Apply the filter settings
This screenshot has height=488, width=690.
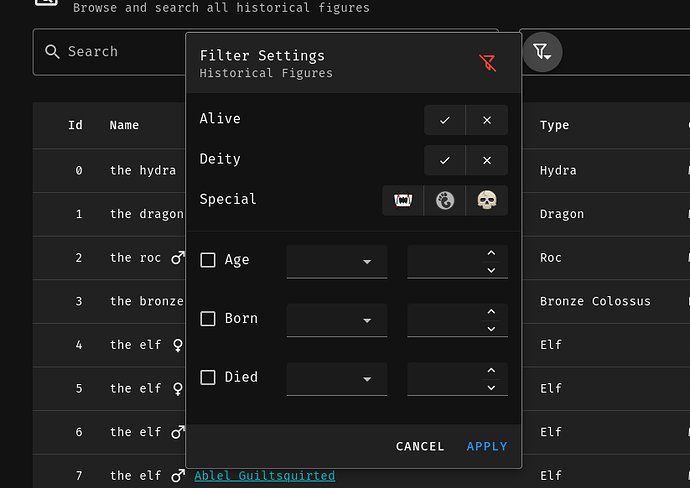(487, 446)
